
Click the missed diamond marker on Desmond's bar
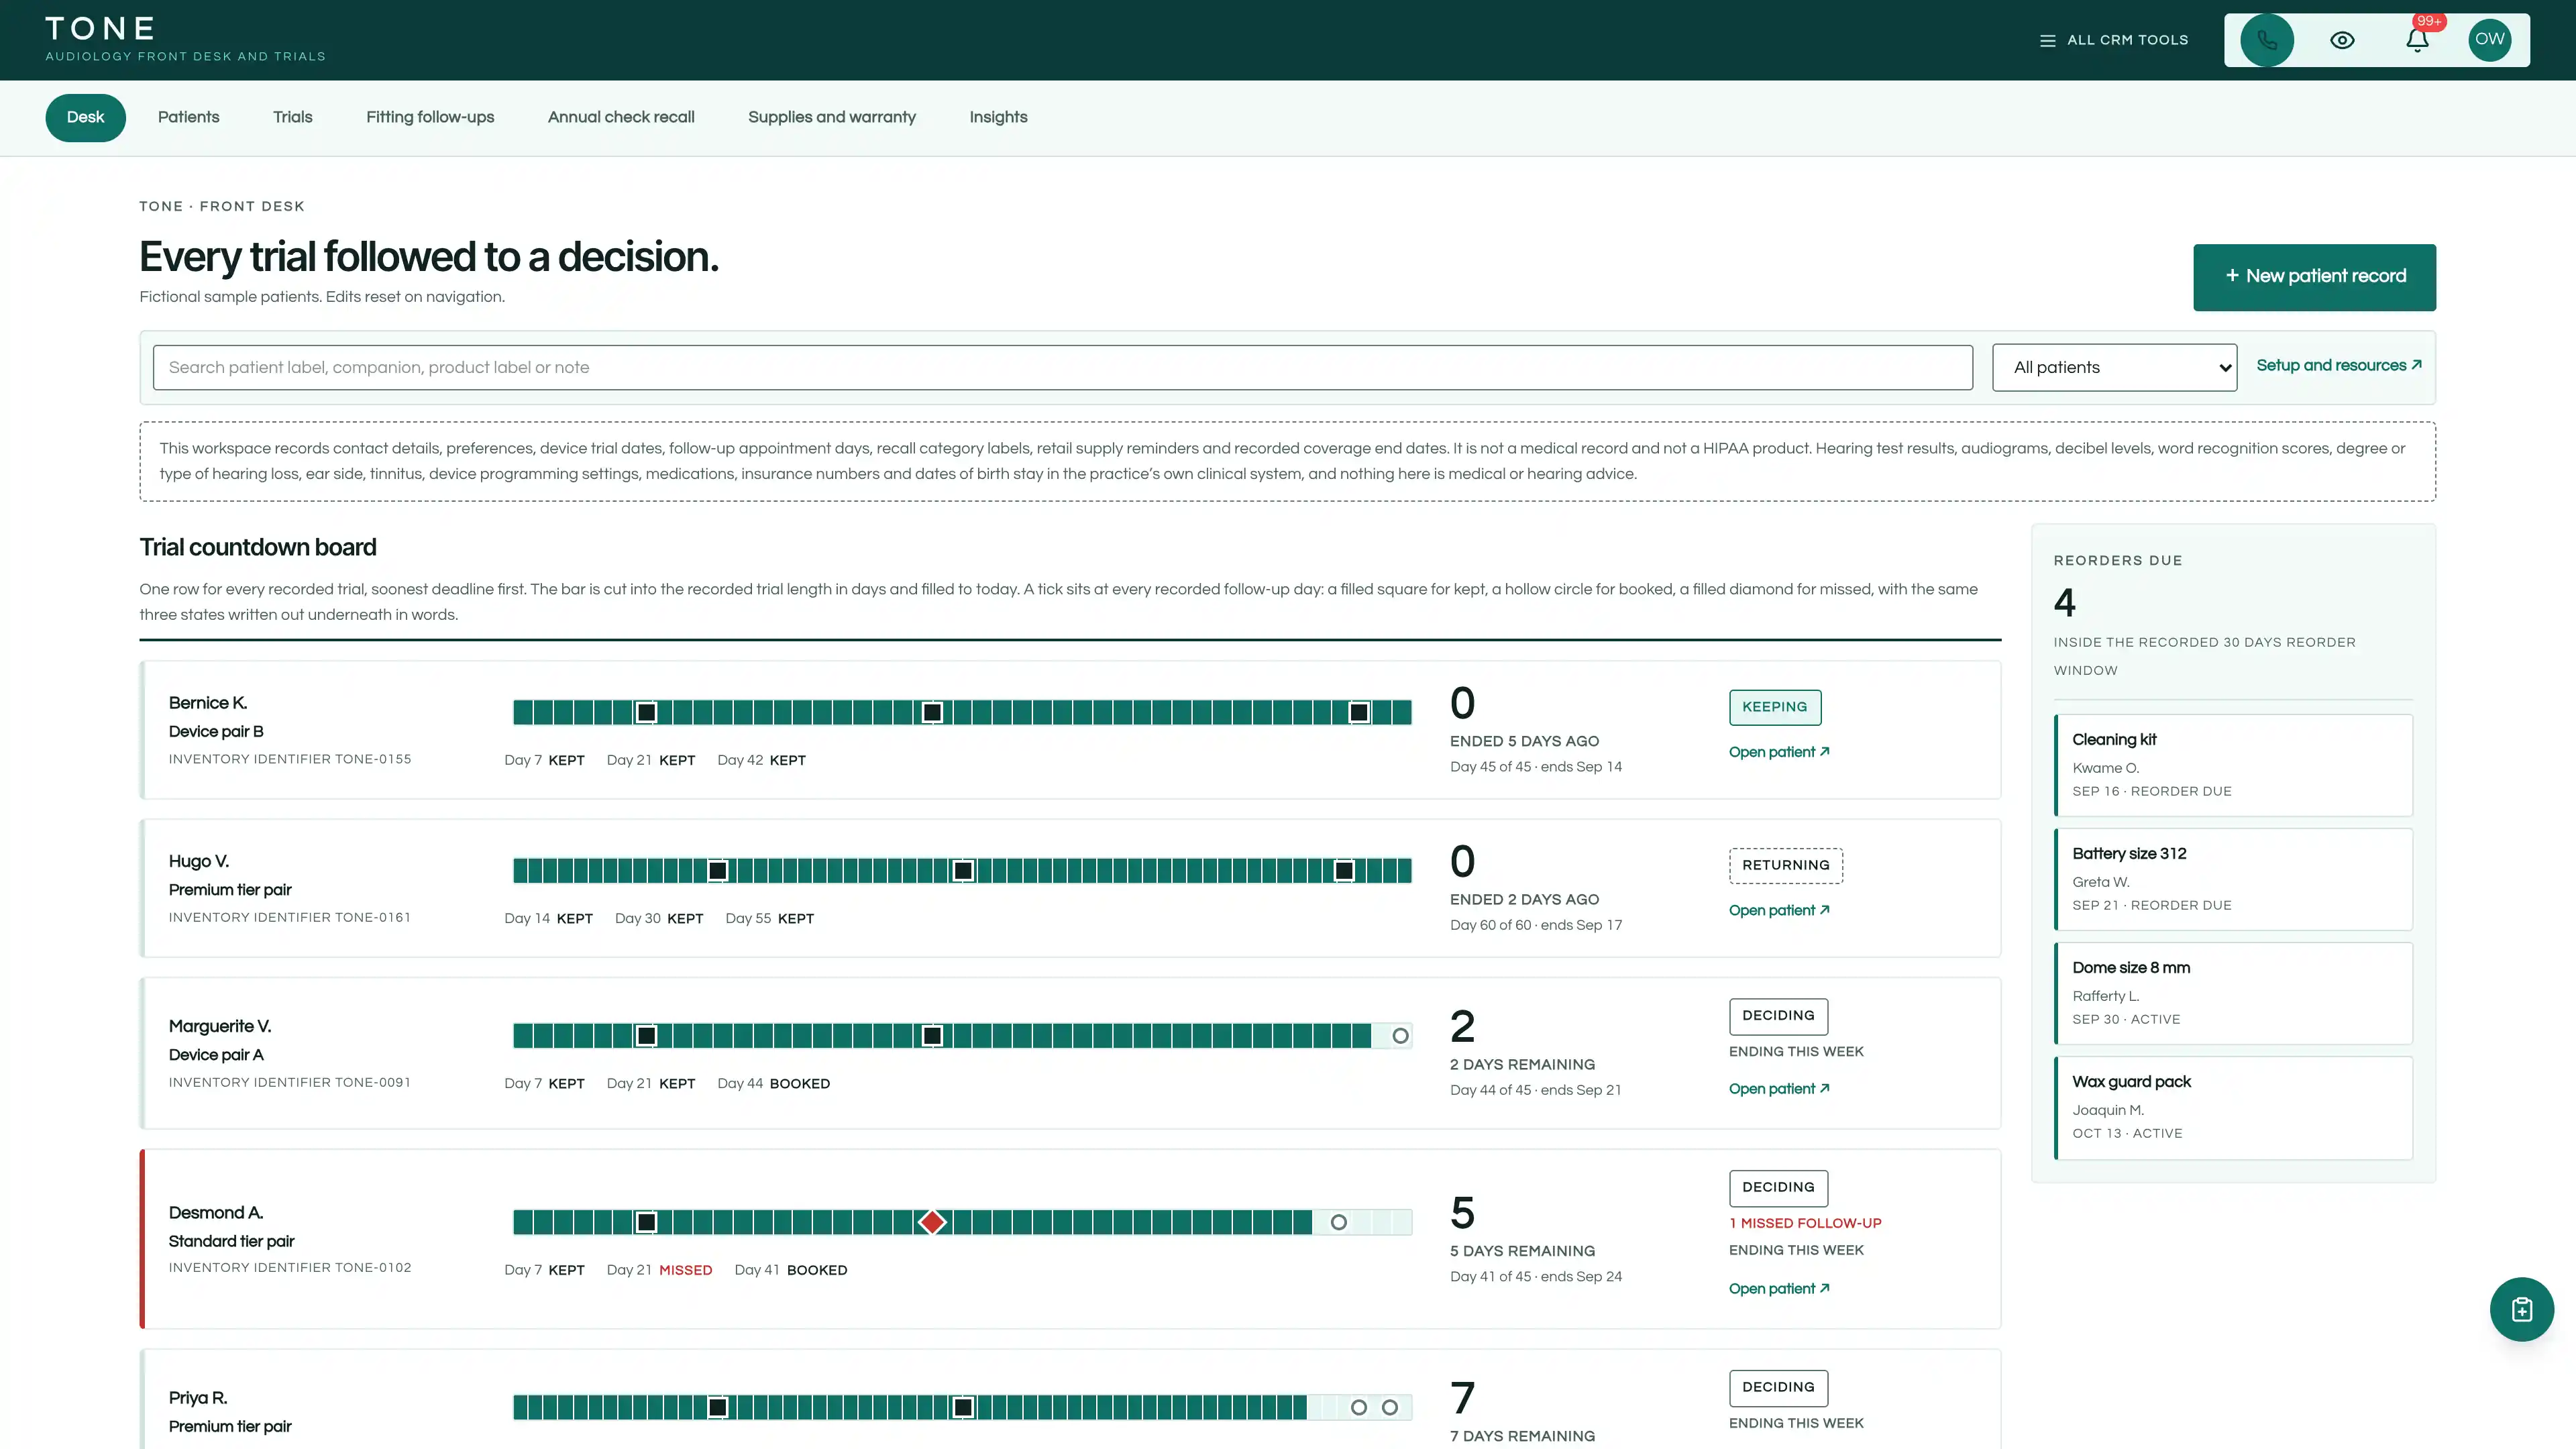[x=932, y=1222]
